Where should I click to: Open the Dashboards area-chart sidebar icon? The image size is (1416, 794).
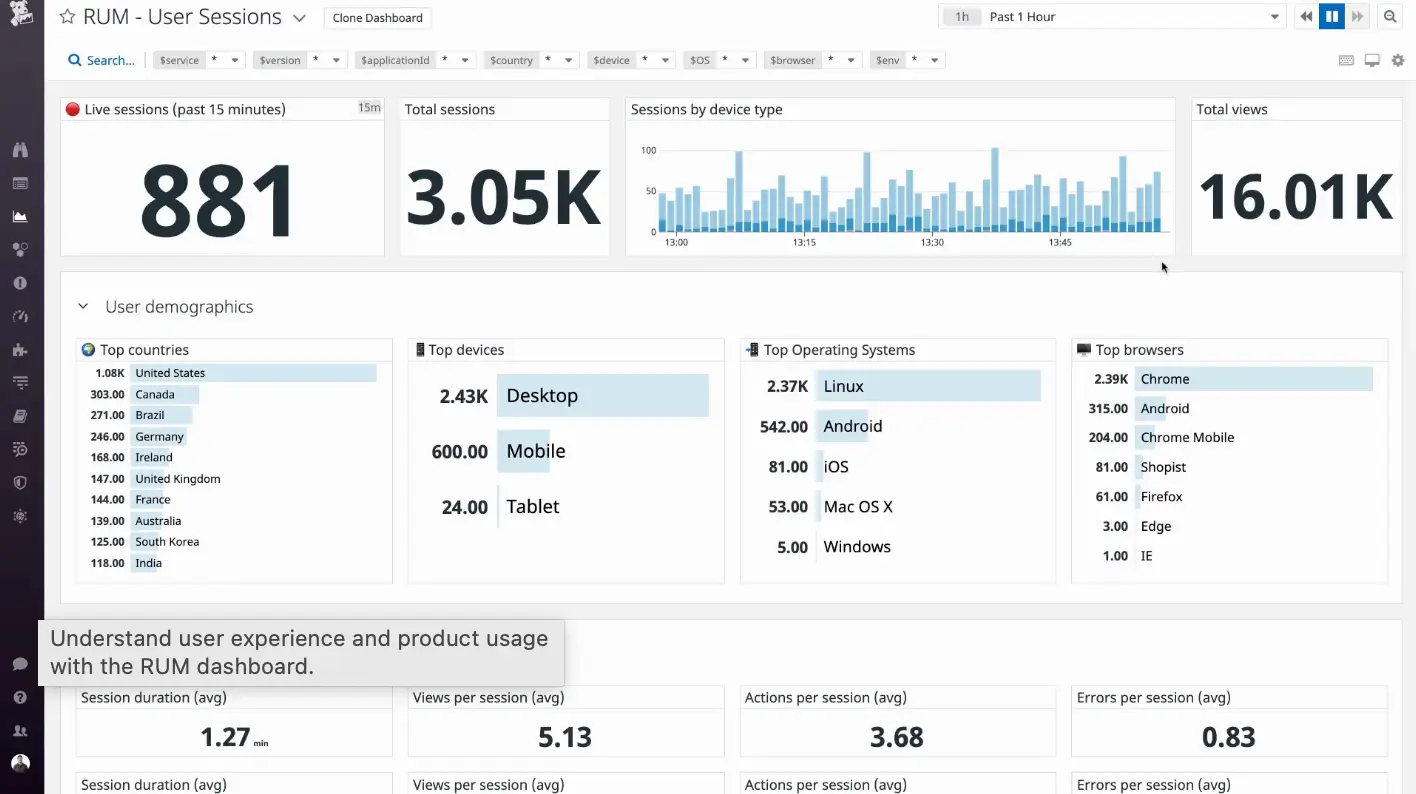coord(20,216)
